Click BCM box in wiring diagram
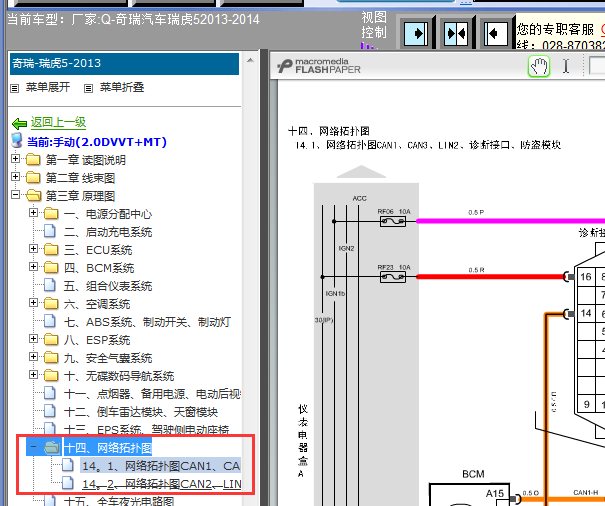 (x=469, y=494)
